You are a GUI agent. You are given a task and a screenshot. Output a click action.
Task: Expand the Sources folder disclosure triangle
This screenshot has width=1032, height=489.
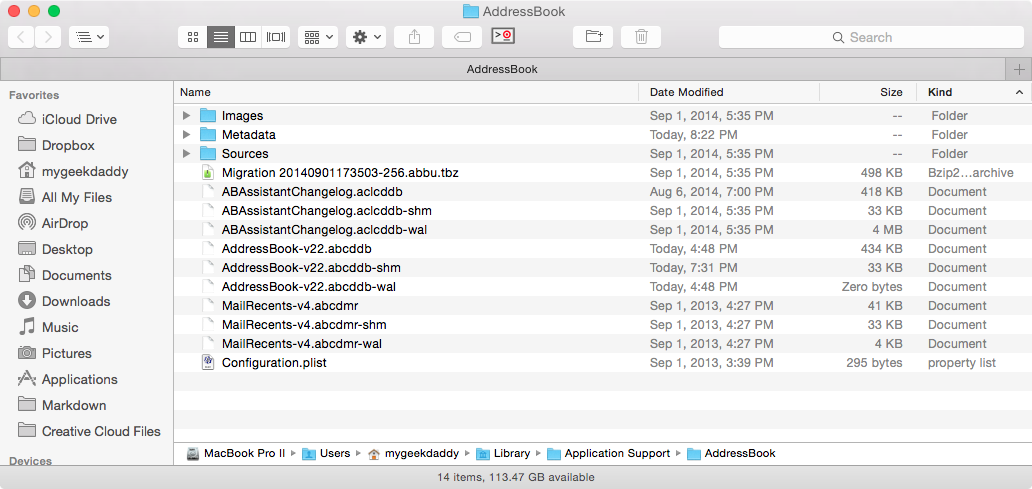(186, 153)
